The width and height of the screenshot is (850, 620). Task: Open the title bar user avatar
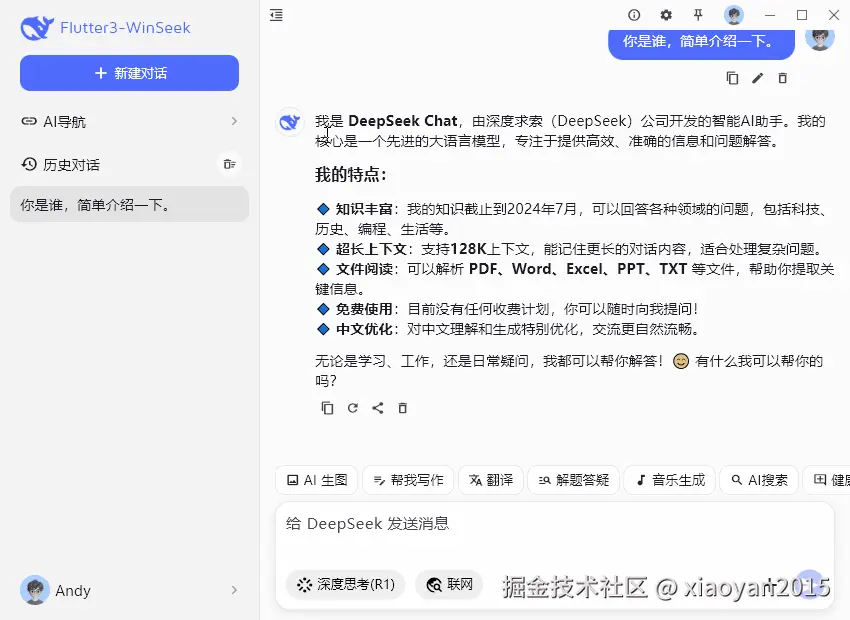pos(734,15)
